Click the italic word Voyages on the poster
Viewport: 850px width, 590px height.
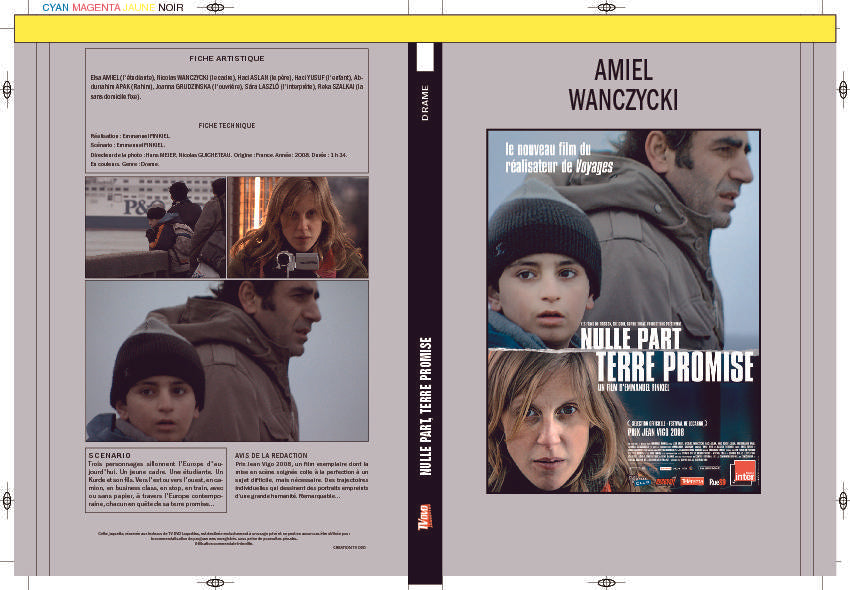[594, 166]
